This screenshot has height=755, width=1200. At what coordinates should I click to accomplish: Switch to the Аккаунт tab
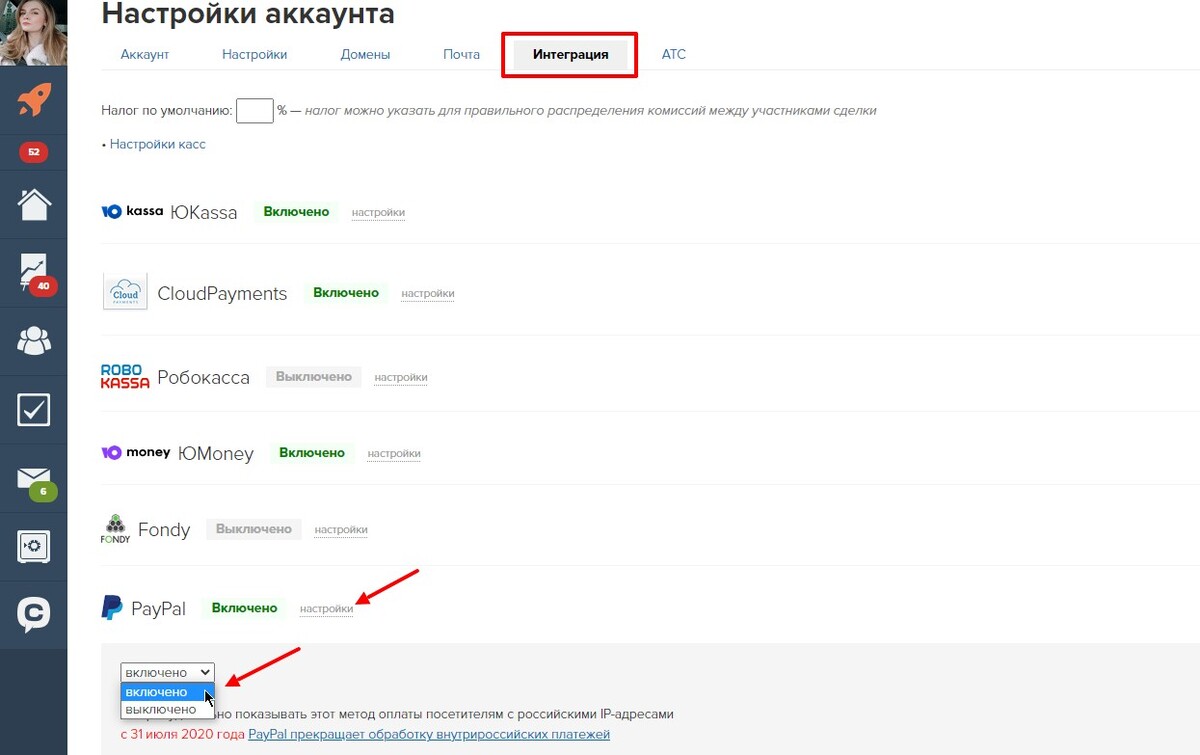tap(145, 54)
